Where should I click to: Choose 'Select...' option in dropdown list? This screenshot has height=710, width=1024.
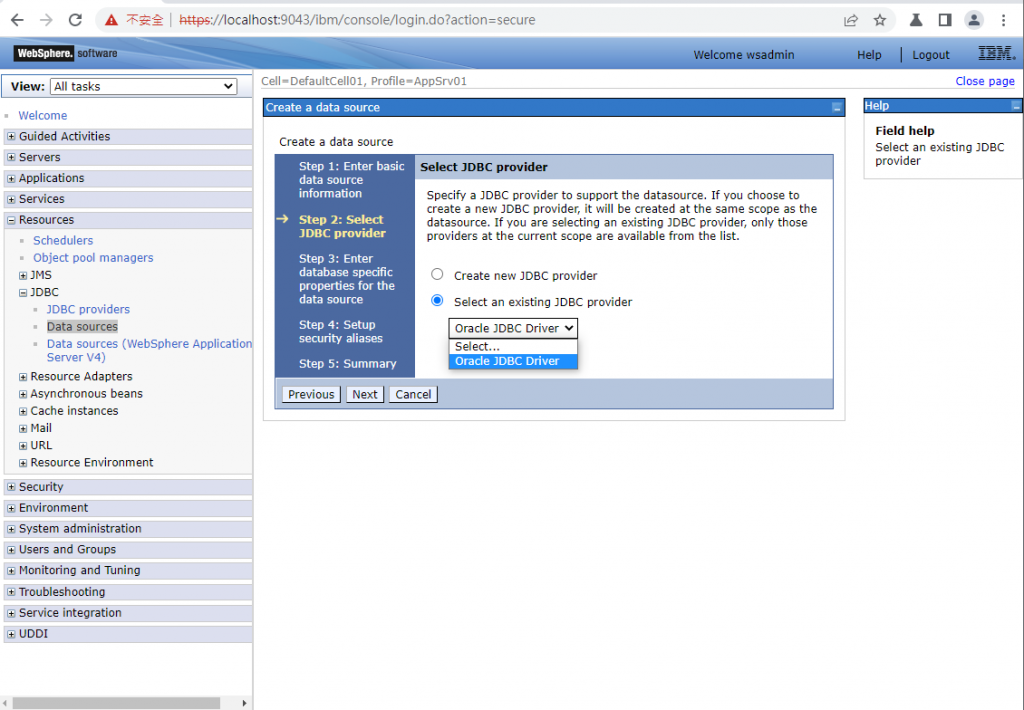(x=513, y=346)
